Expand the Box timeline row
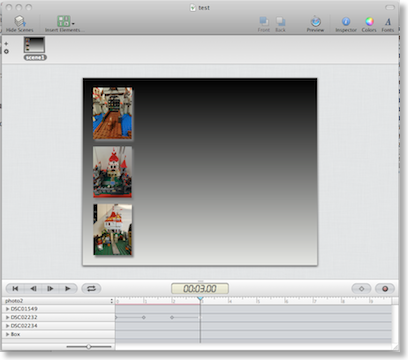Viewport: 408px width, 360px height. (7, 334)
